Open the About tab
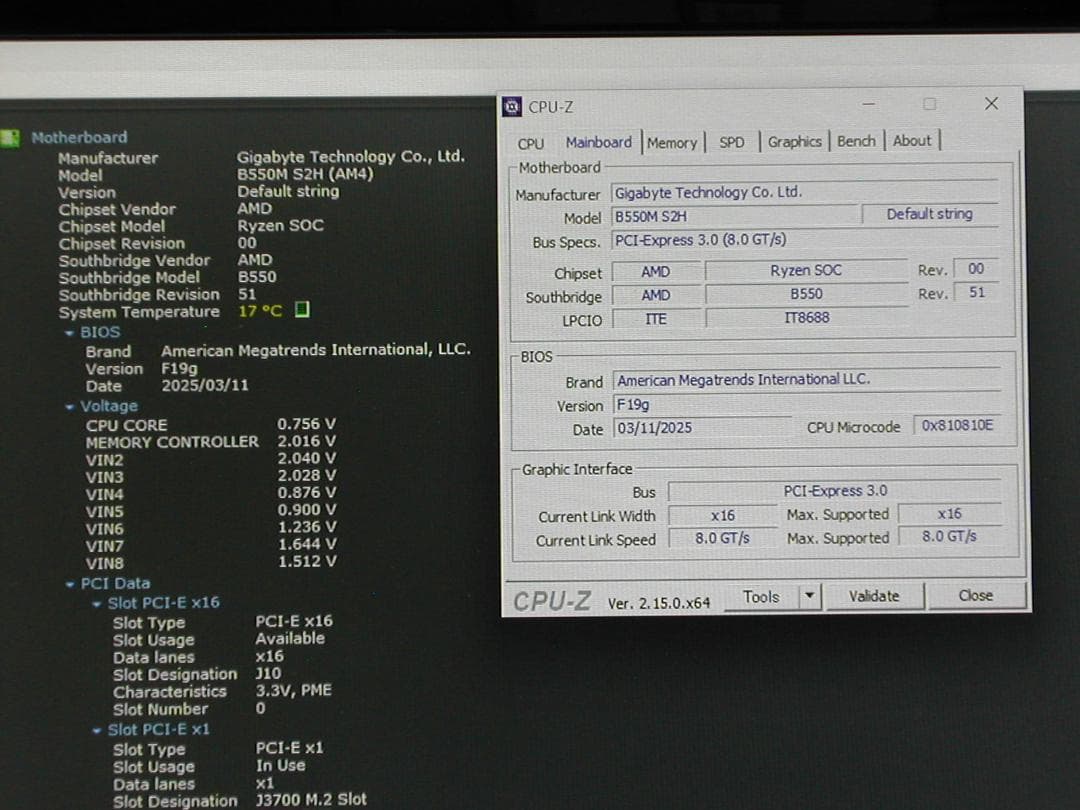The height and width of the screenshot is (810, 1080). pyautogui.click(x=912, y=142)
